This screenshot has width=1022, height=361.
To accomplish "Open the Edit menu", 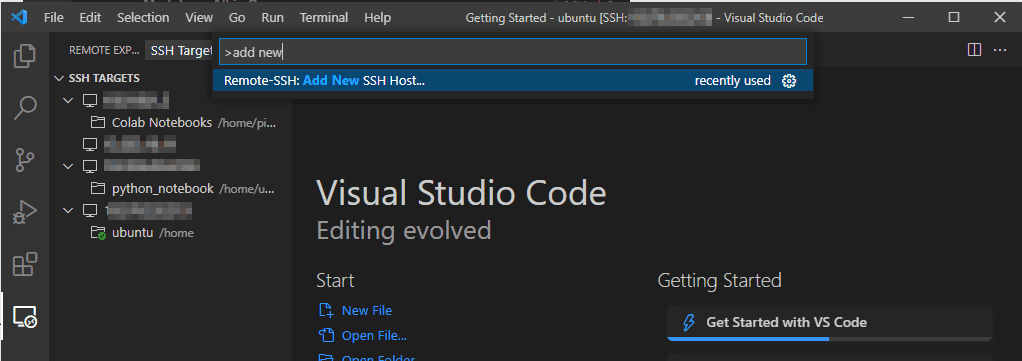I will [90, 18].
